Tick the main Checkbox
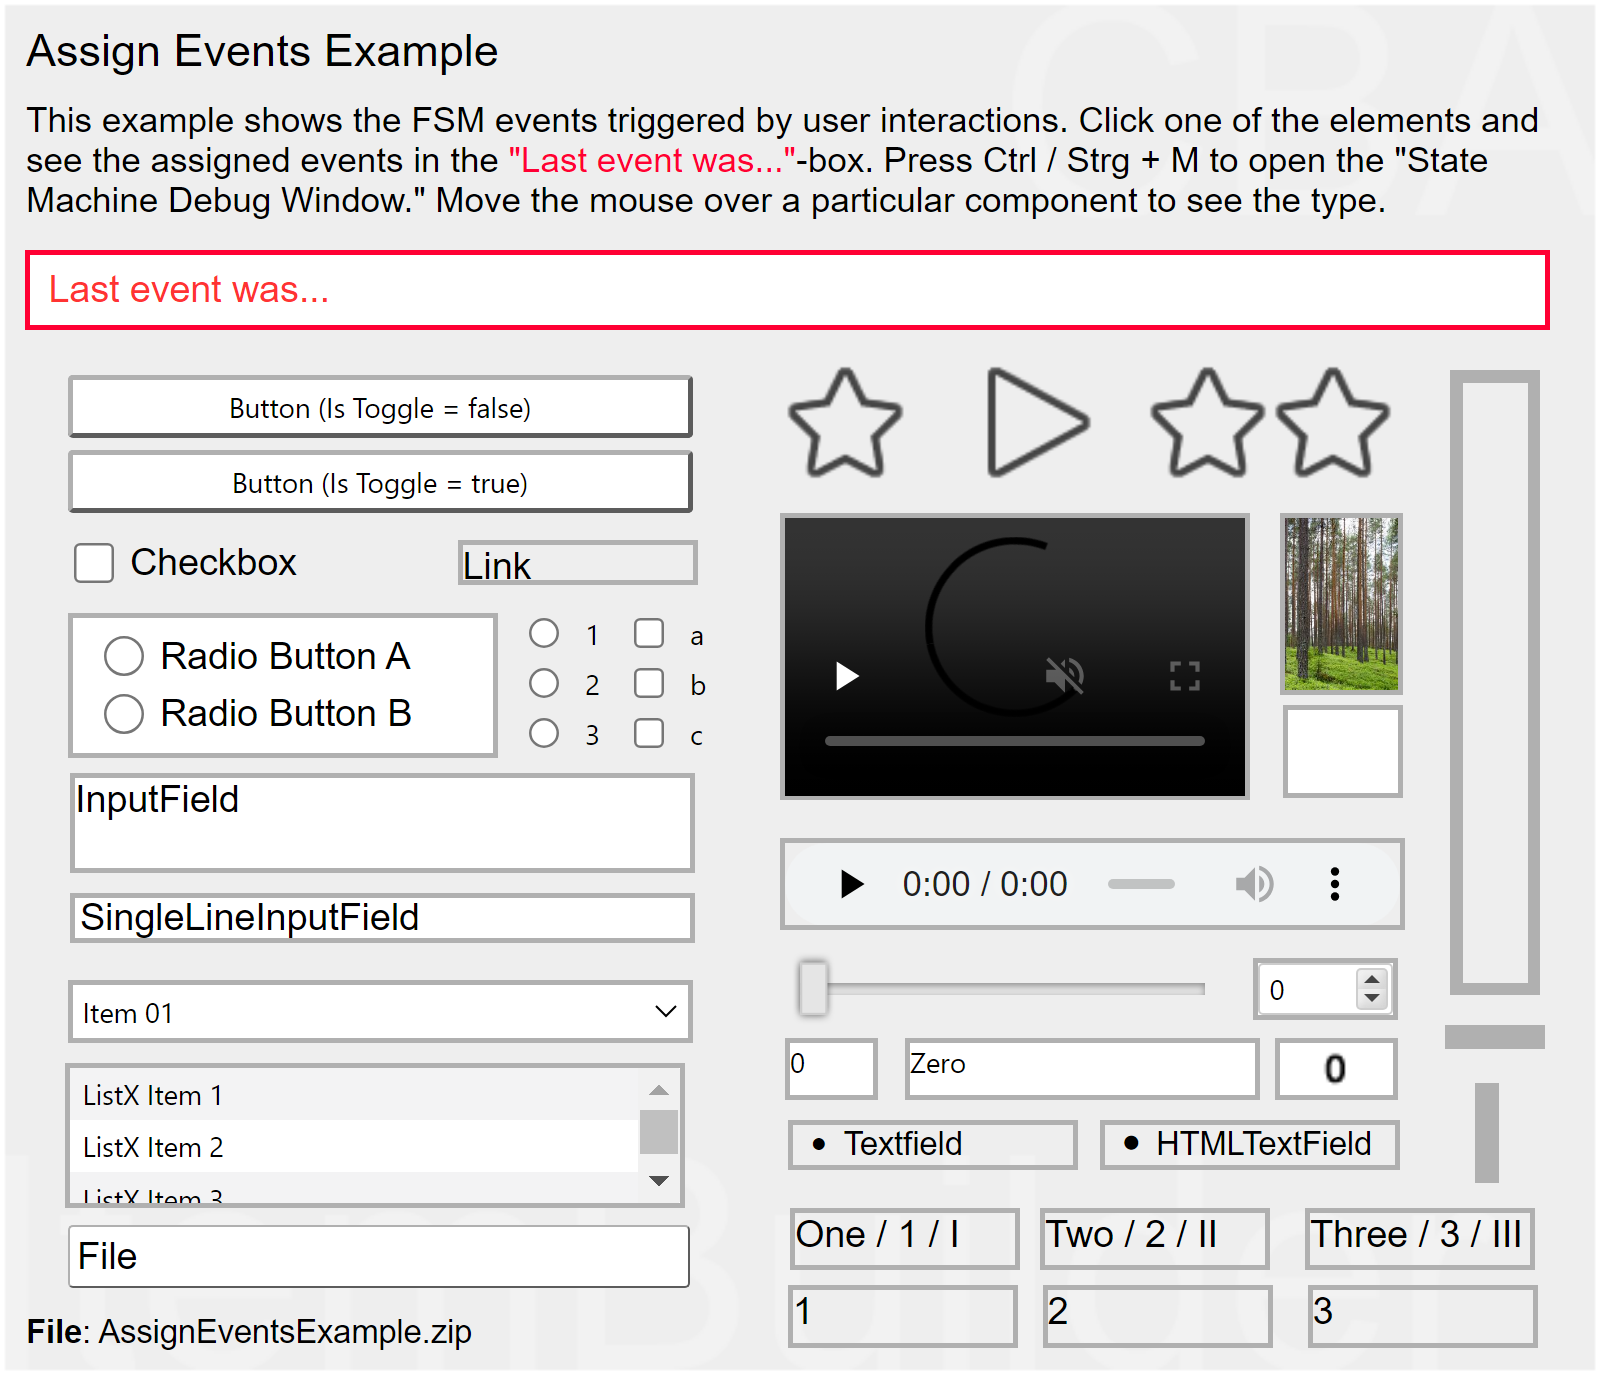The width and height of the screenshot is (1600, 1375). click(x=94, y=563)
